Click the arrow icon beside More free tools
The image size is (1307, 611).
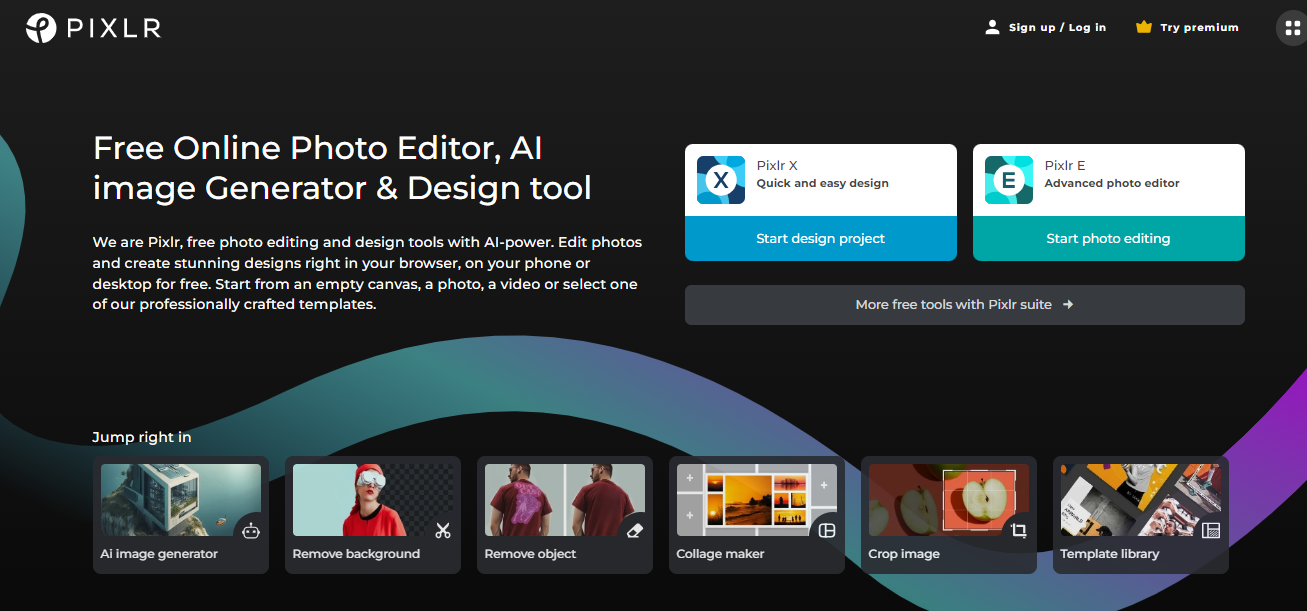point(1068,305)
